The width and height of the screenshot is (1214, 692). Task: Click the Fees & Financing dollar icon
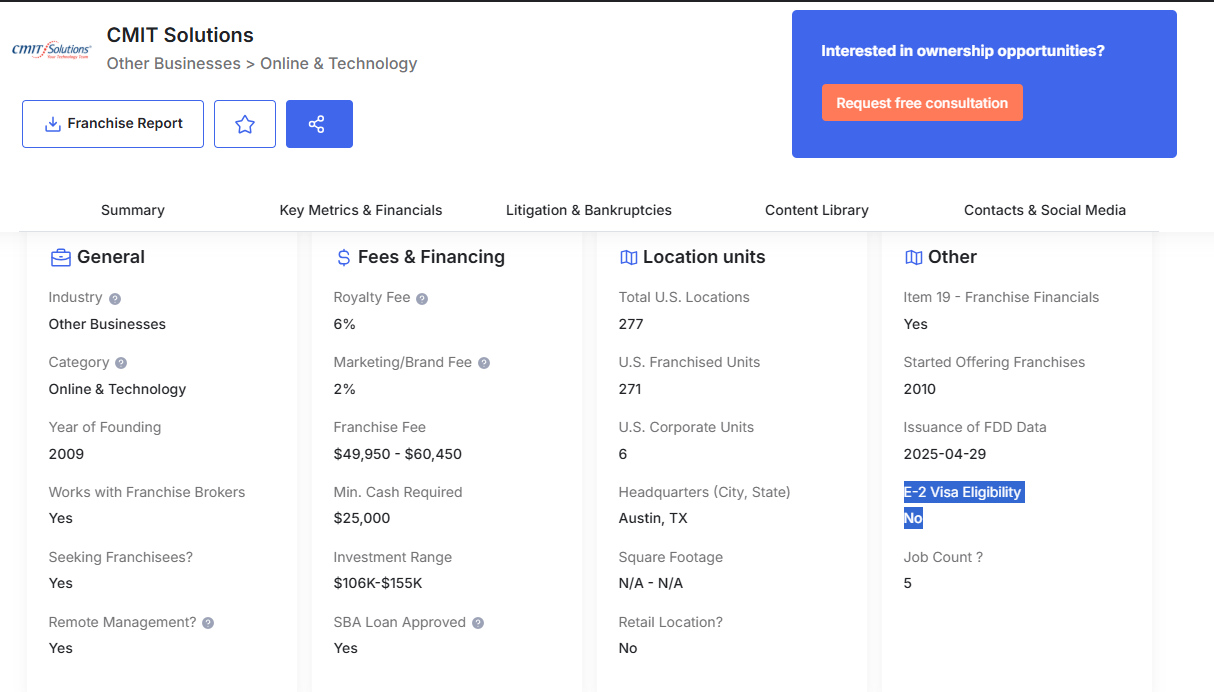click(343, 258)
